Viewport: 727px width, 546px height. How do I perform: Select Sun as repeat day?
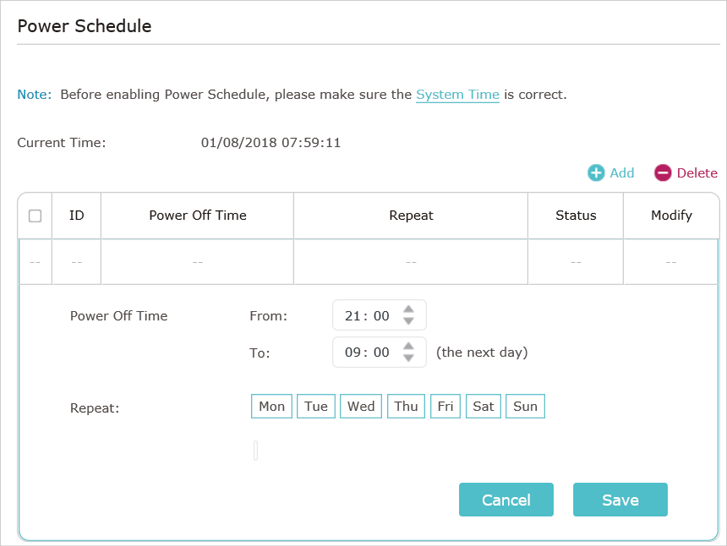[x=525, y=406]
